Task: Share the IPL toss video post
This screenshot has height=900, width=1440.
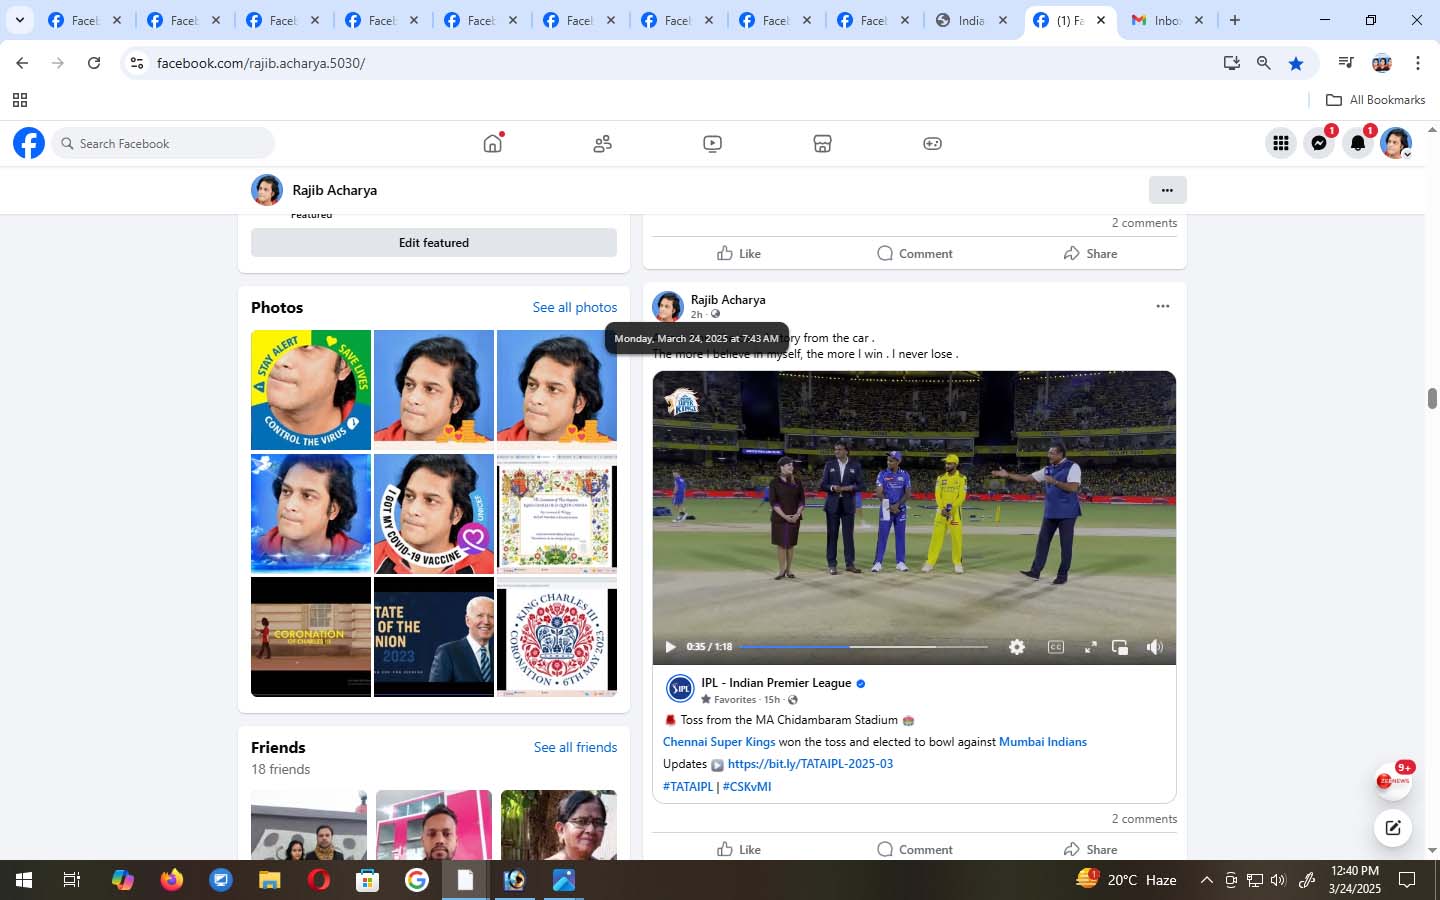Action: [x=1090, y=849]
